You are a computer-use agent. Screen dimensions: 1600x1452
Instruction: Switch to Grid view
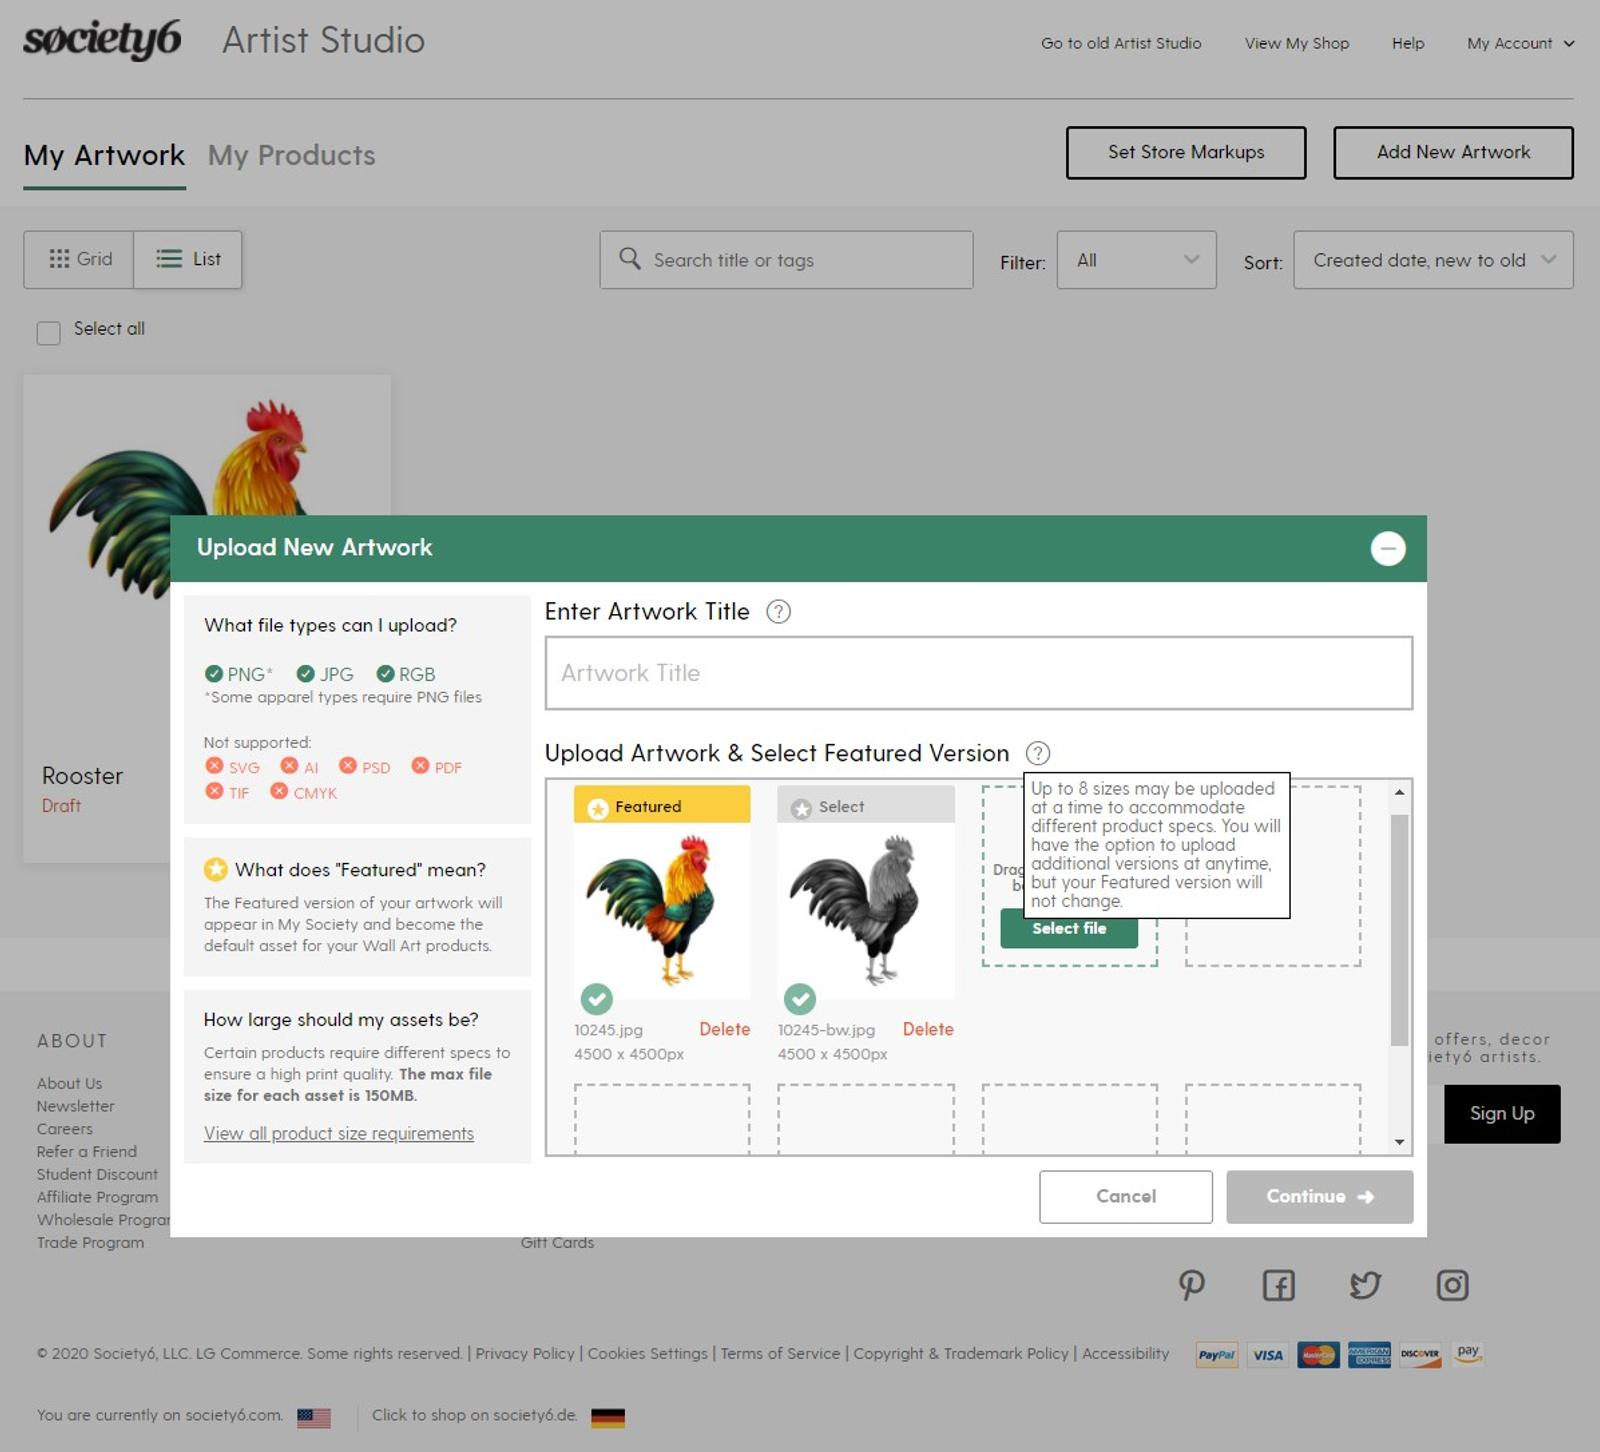click(79, 259)
